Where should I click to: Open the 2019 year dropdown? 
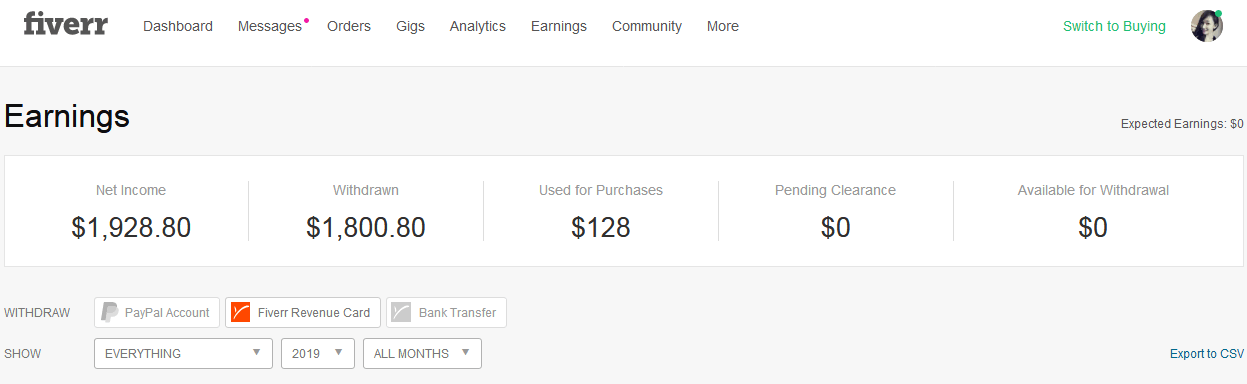click(318, 353)
